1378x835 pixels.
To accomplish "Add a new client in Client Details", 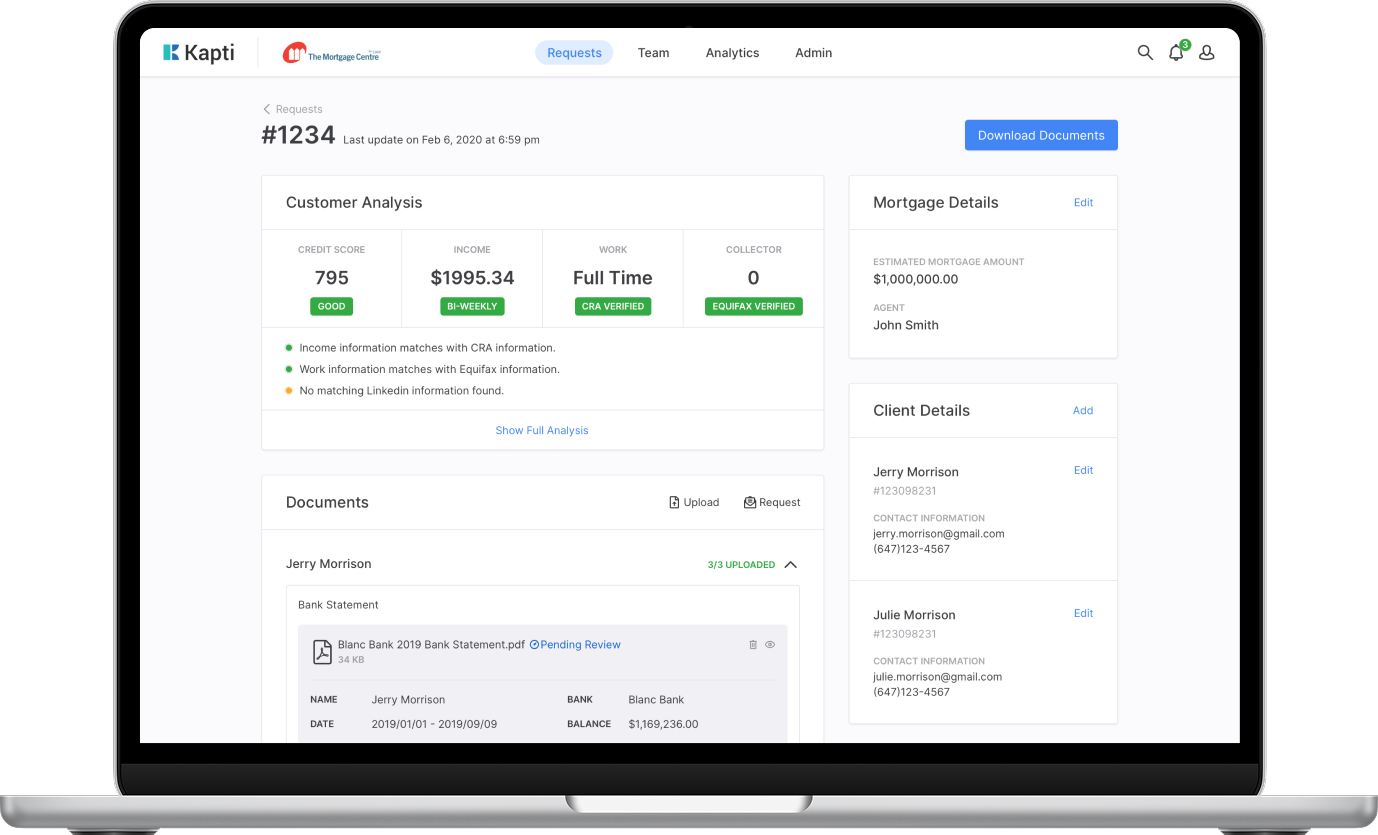I will 1083,410.
